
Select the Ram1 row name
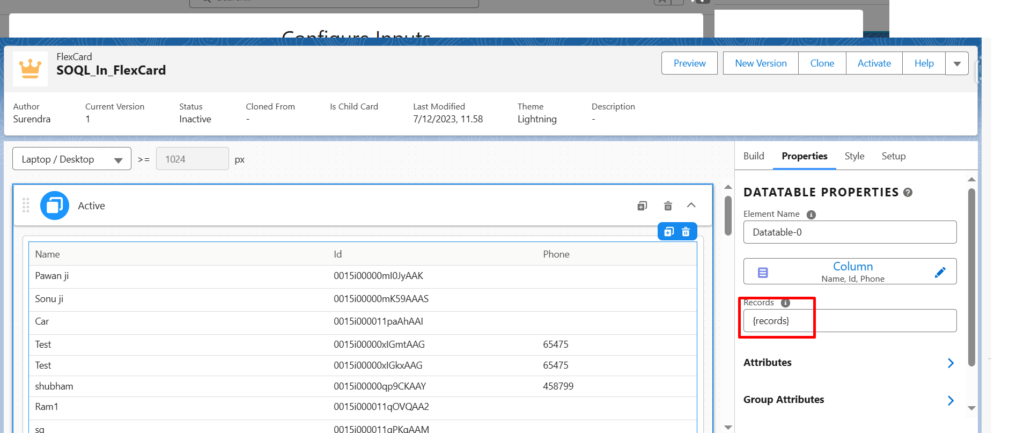[x=45, y=406]
